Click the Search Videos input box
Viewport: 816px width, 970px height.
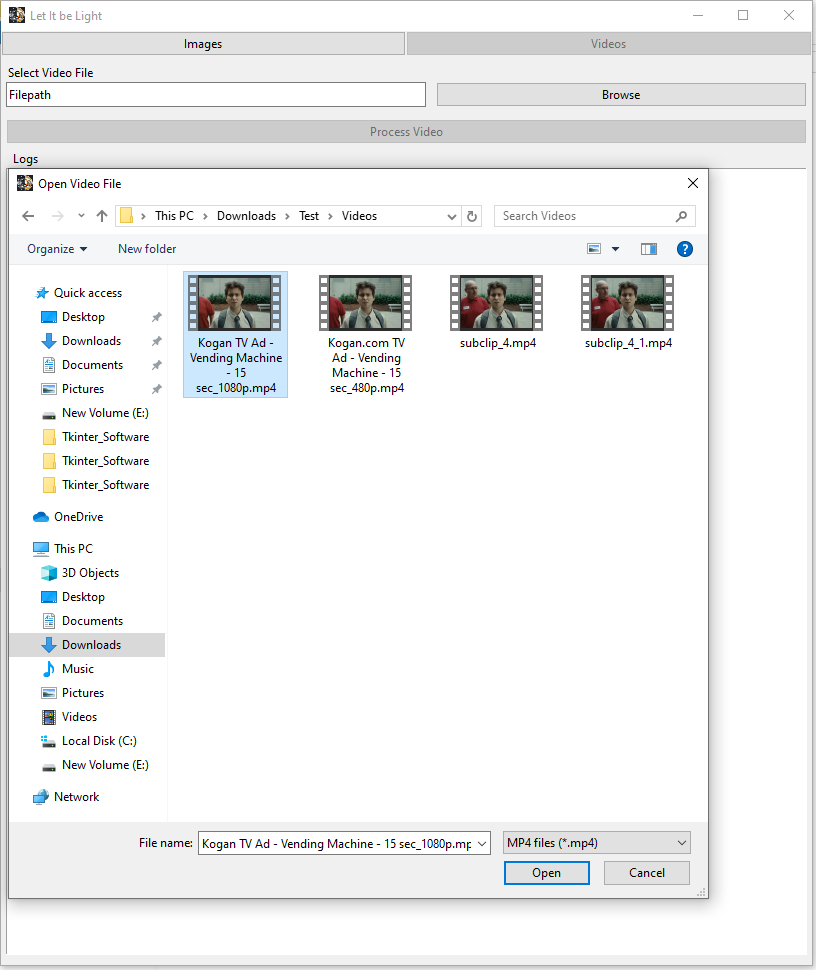pos(585,216)
